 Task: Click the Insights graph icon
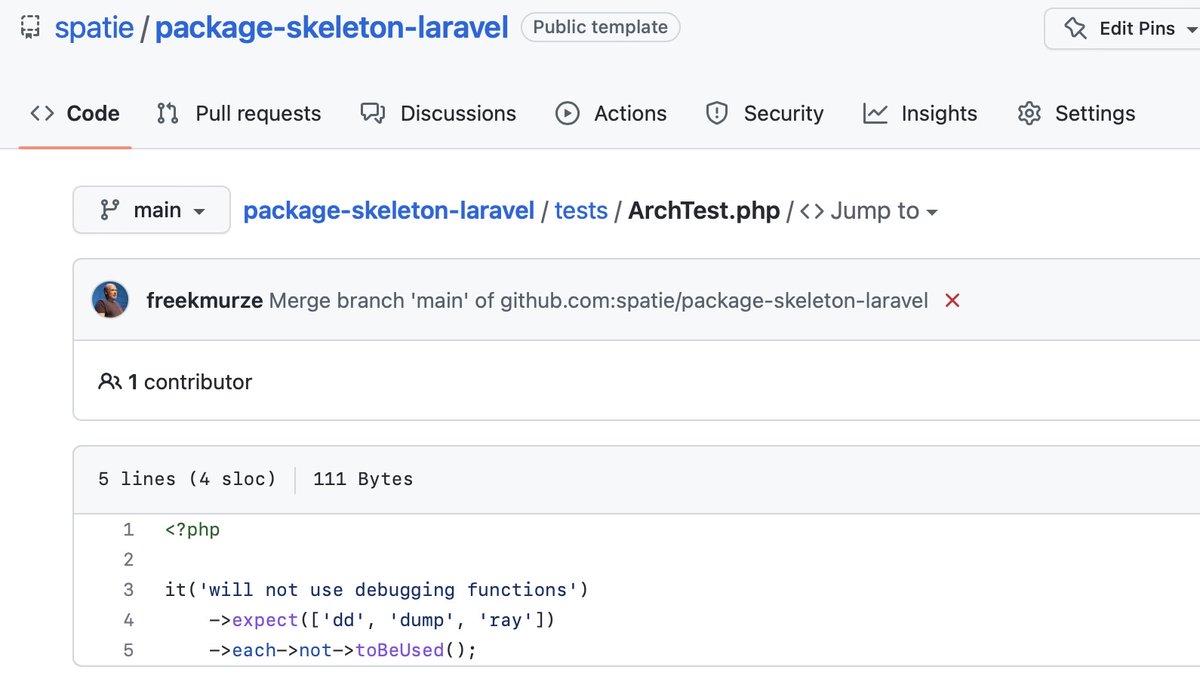[x=875, y=113]
